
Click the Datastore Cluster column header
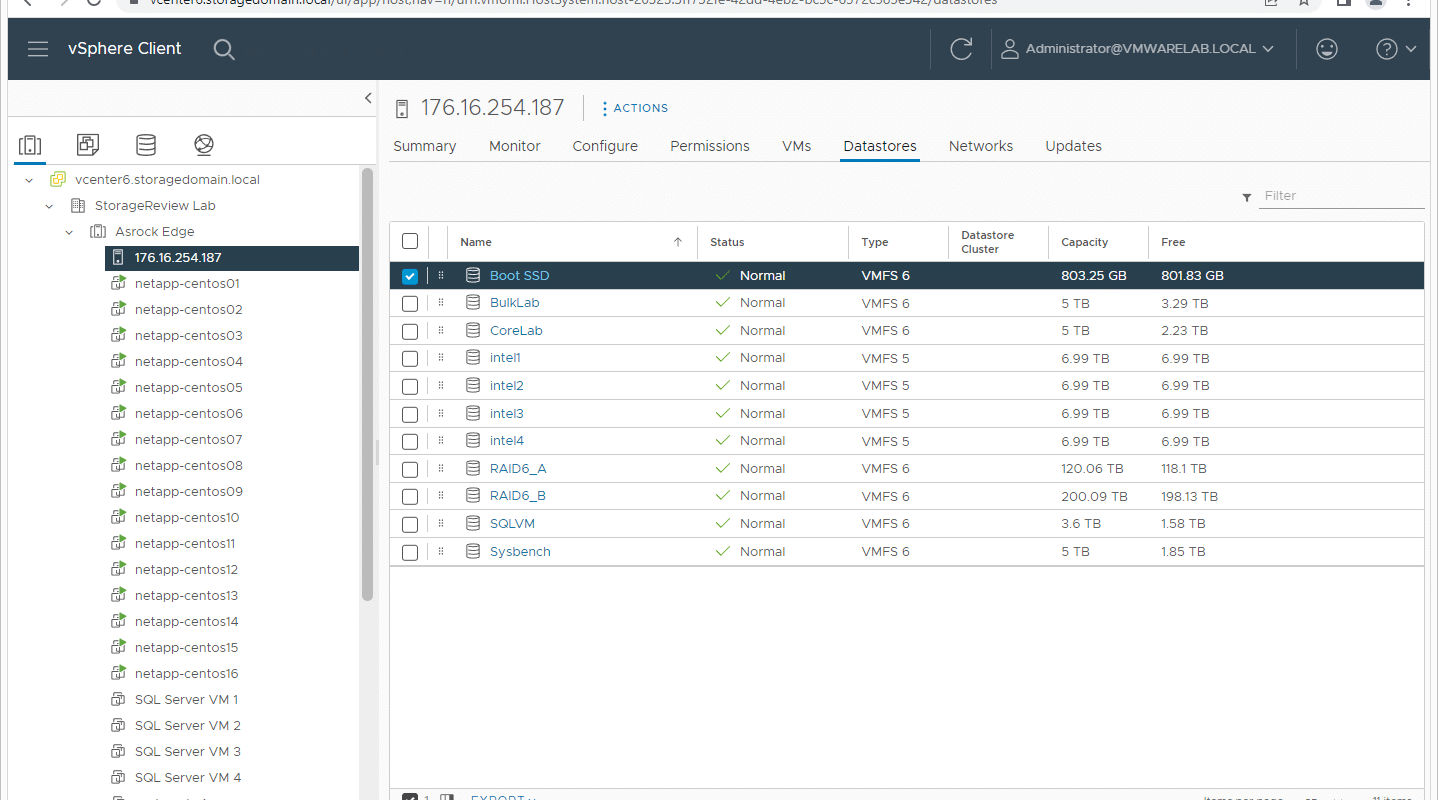coord(988,242)
